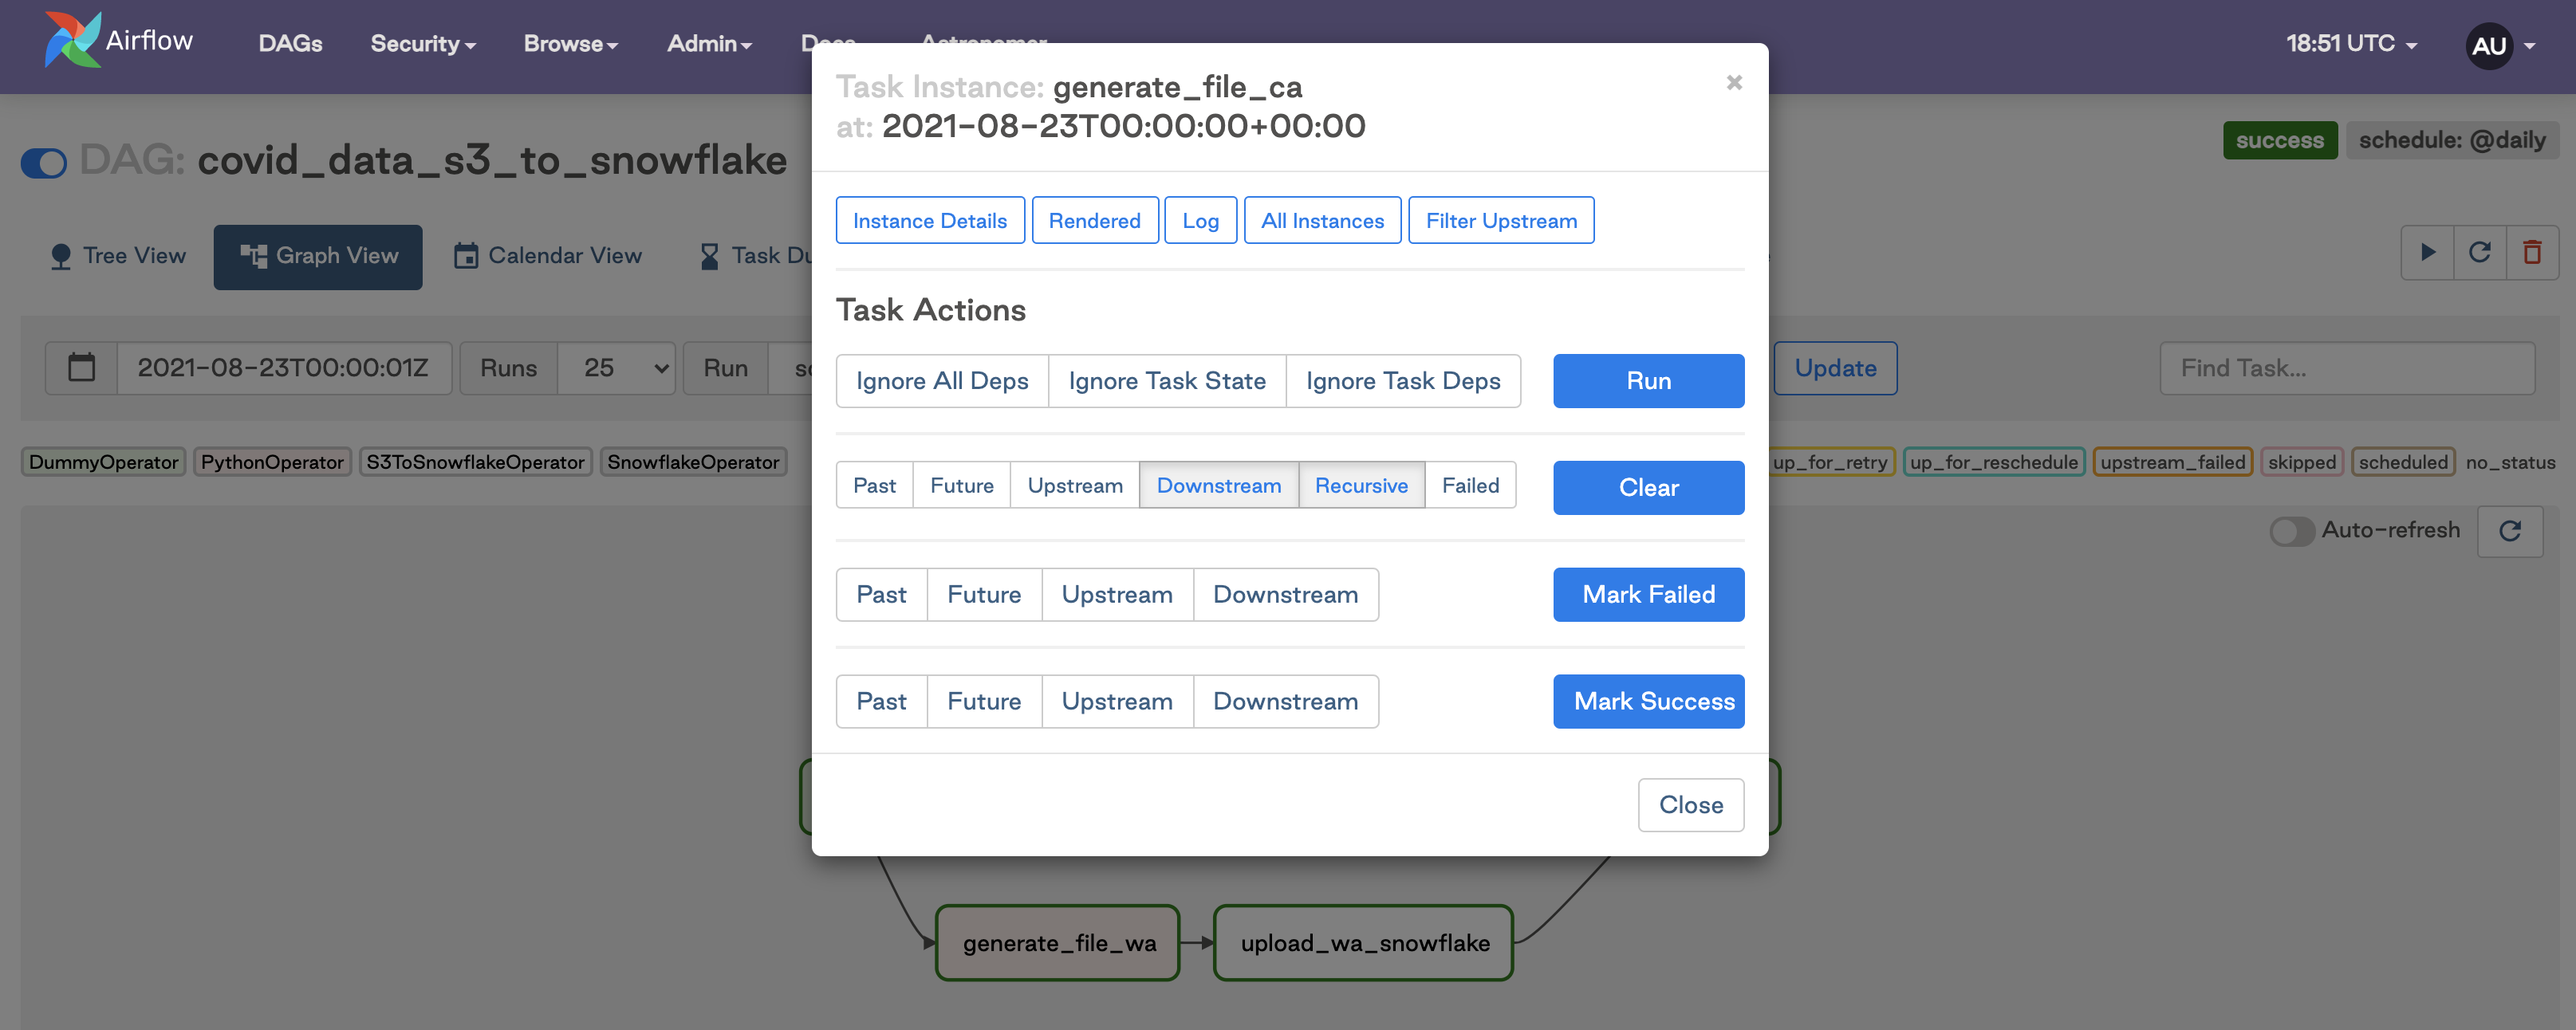Select the upload_wa_snowflake graph node
The image size is (2576, 1030).
pyautogui.click(x=1364, y=943)
